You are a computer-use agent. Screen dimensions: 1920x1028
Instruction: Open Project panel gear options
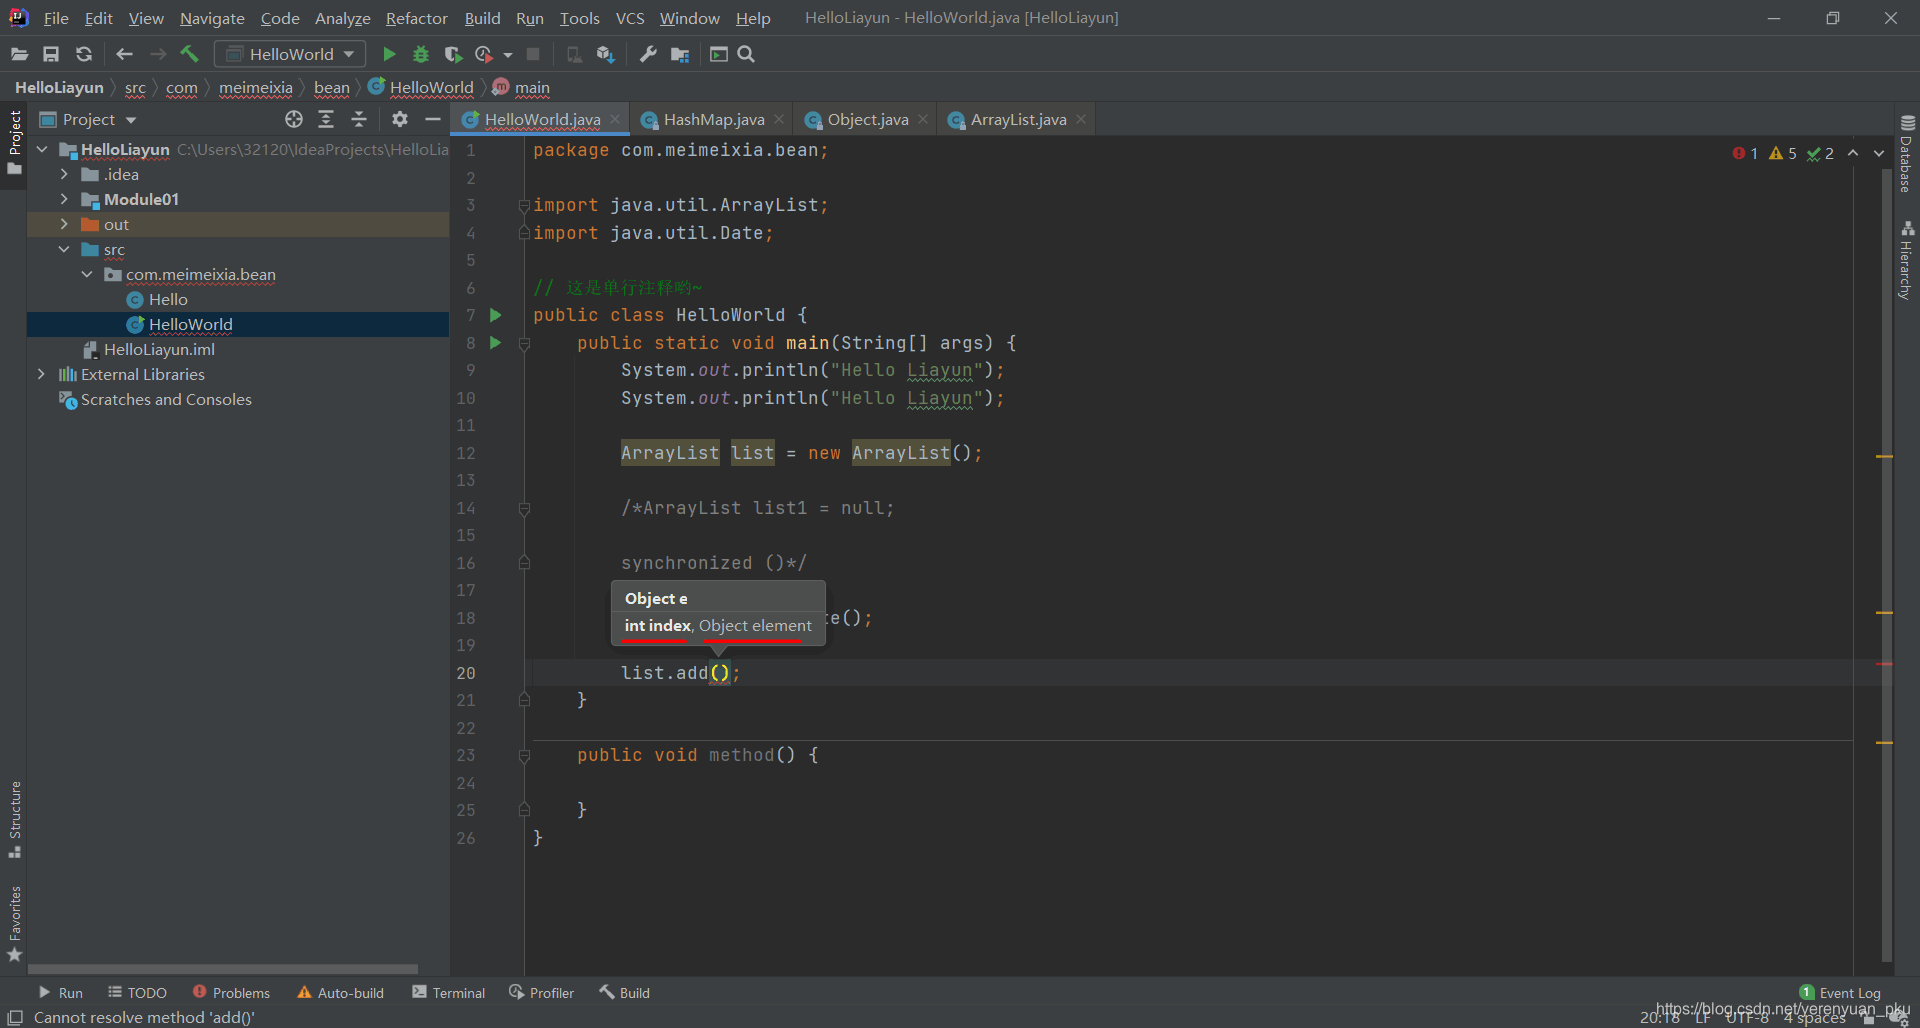[x=400, y=119]
